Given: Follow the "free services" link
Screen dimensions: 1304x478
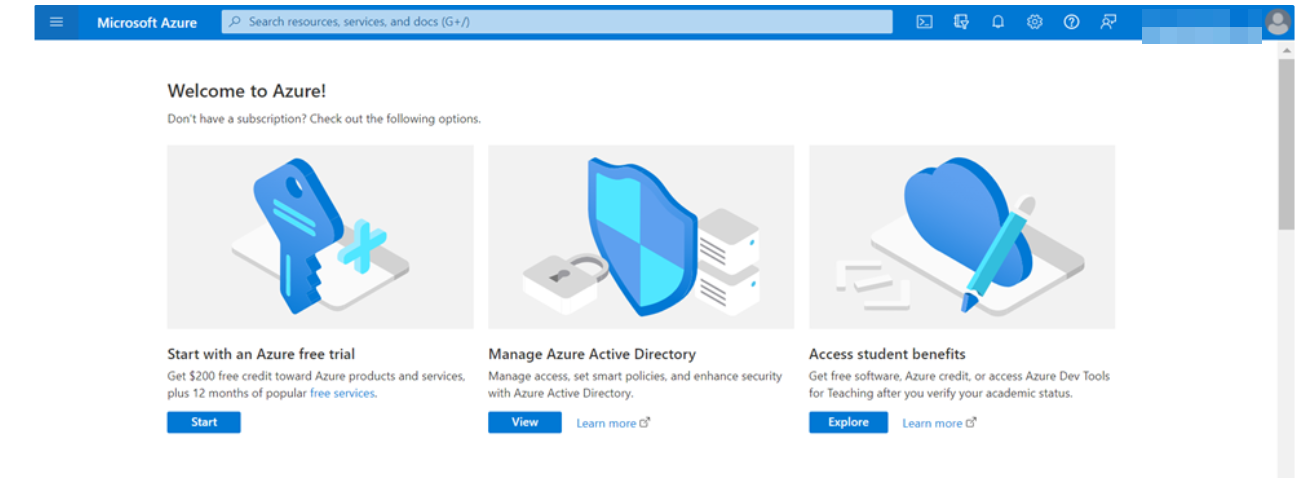Looking at the screenshot, I should tap(342, 394).
